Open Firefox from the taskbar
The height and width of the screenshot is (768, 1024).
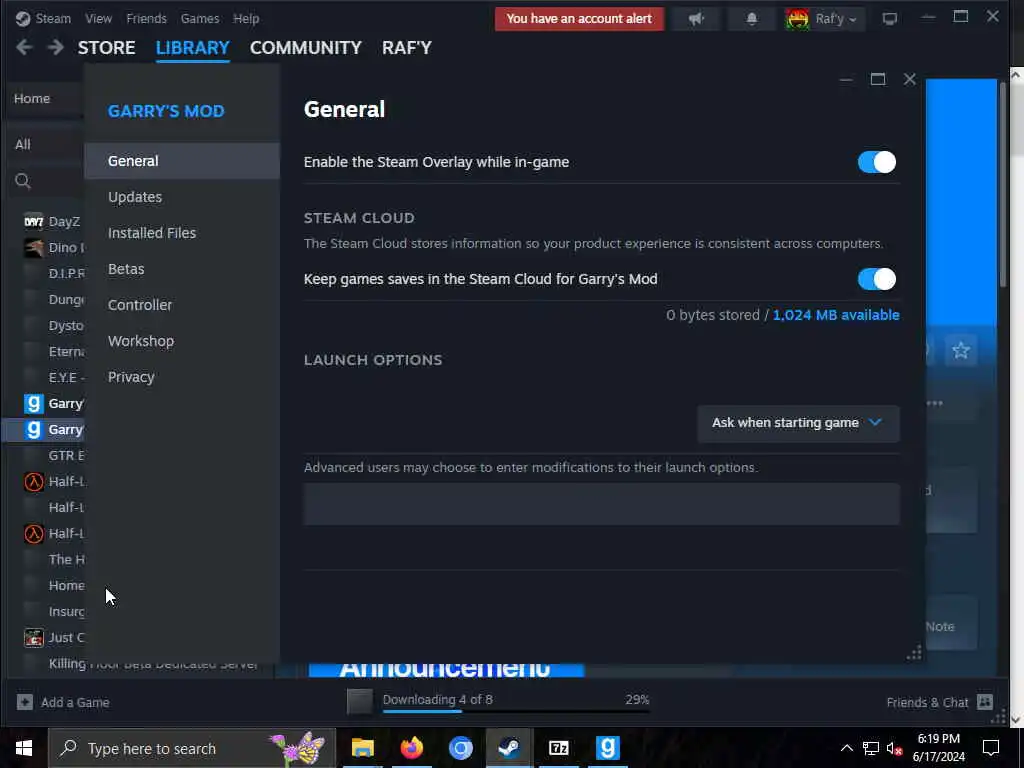pyautogui.click(x=411, y=748)
